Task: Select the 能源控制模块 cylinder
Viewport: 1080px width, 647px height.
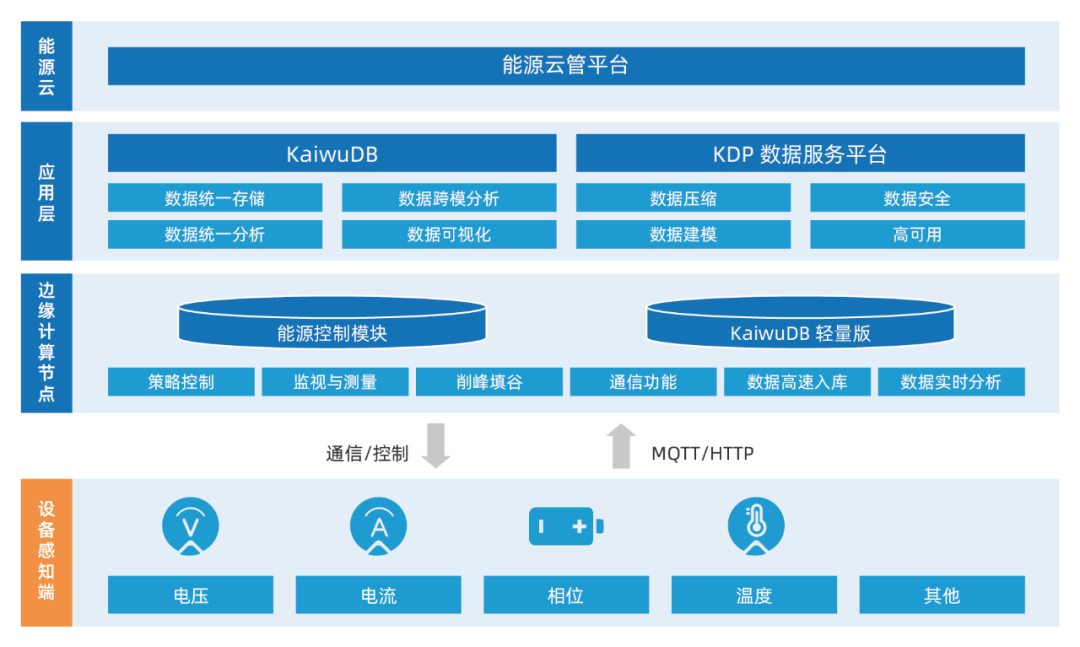Action: tap(332, 322)
